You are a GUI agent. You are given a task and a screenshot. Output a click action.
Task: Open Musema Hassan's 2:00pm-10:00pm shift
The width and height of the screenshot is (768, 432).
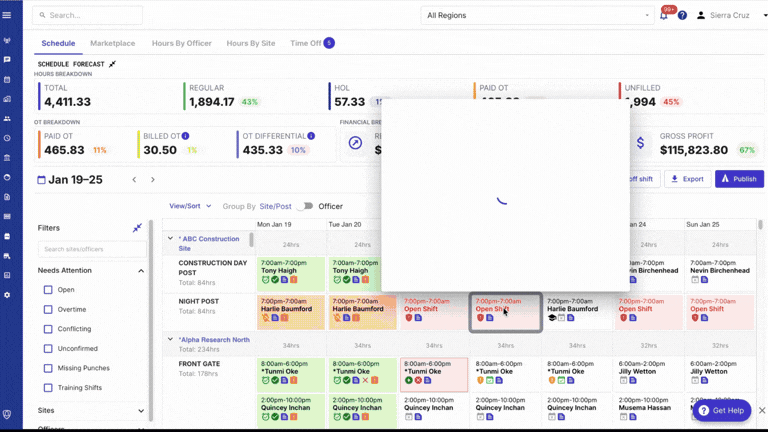pyautogui.click(x=648, y=410)
